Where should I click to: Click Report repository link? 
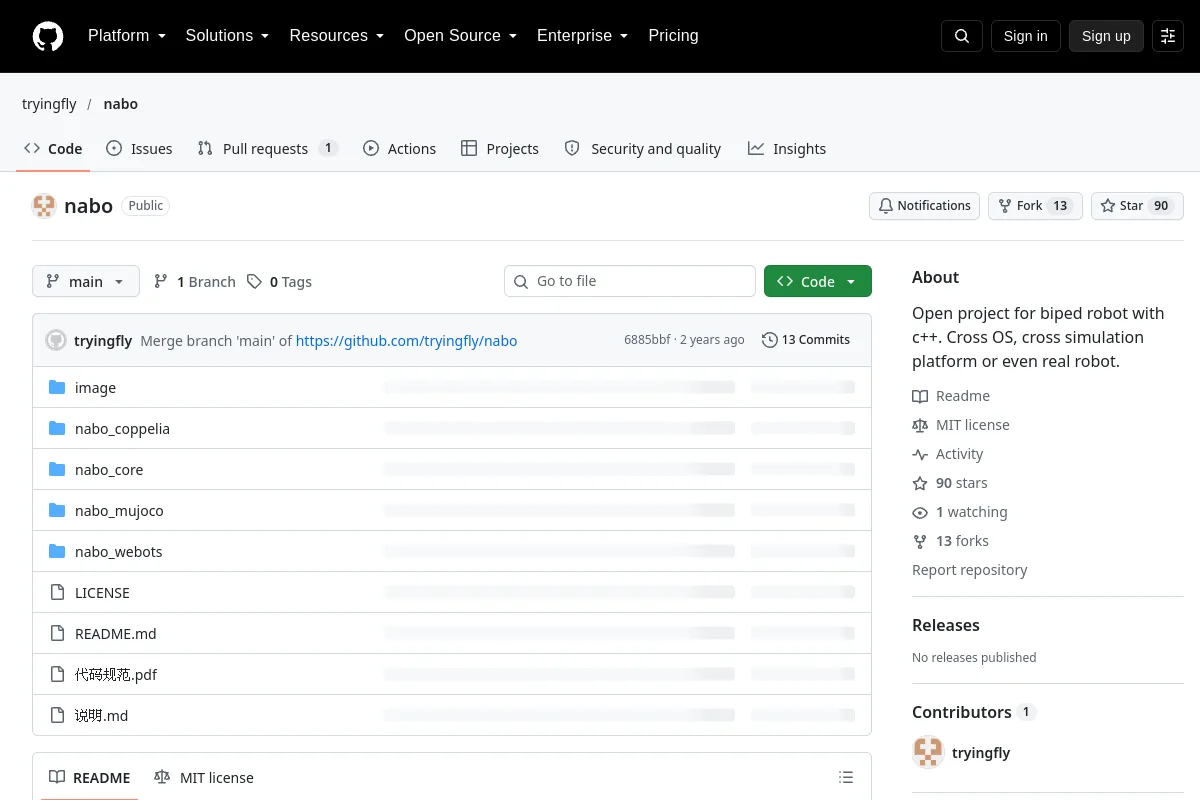pos(970,570)
